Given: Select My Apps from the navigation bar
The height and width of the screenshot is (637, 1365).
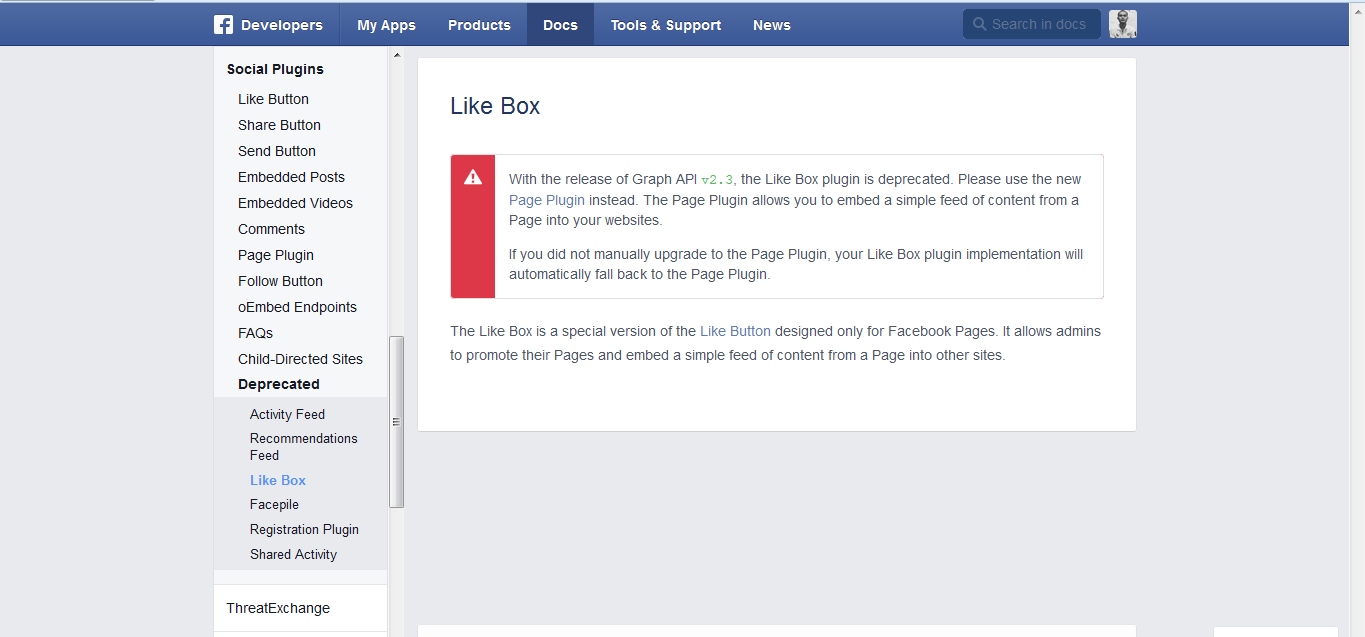Looking at the screenshot, I should tap(386, 24).
